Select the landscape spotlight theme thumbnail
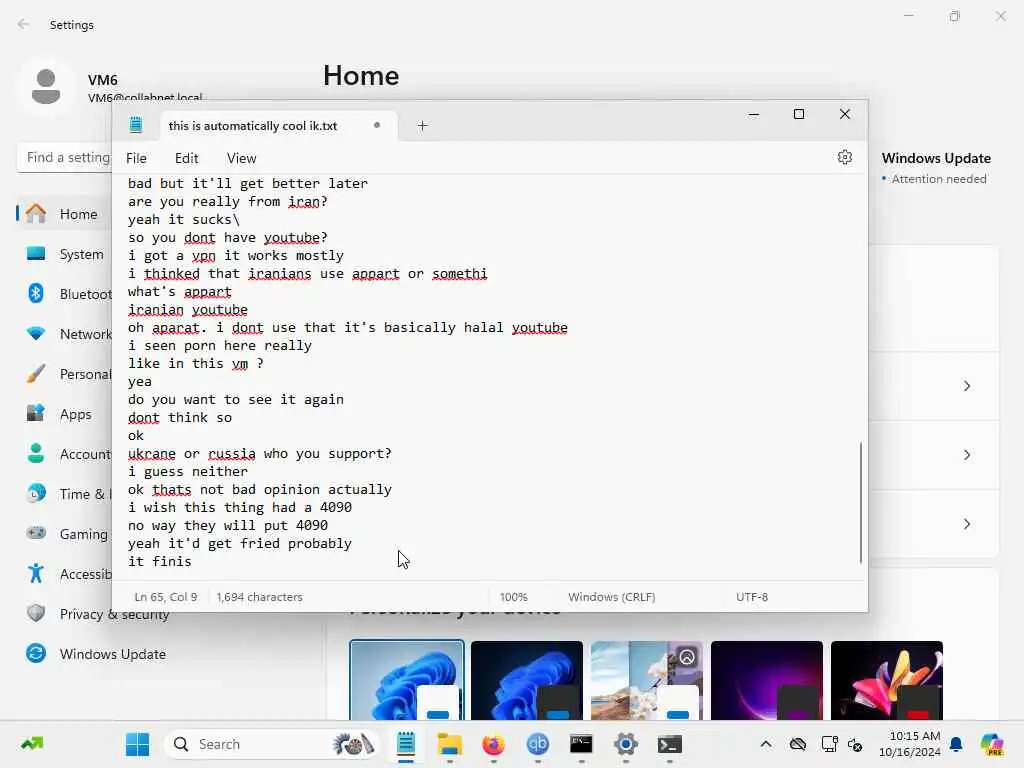This screenshot has width=1024, height=768. coord(647,680)
